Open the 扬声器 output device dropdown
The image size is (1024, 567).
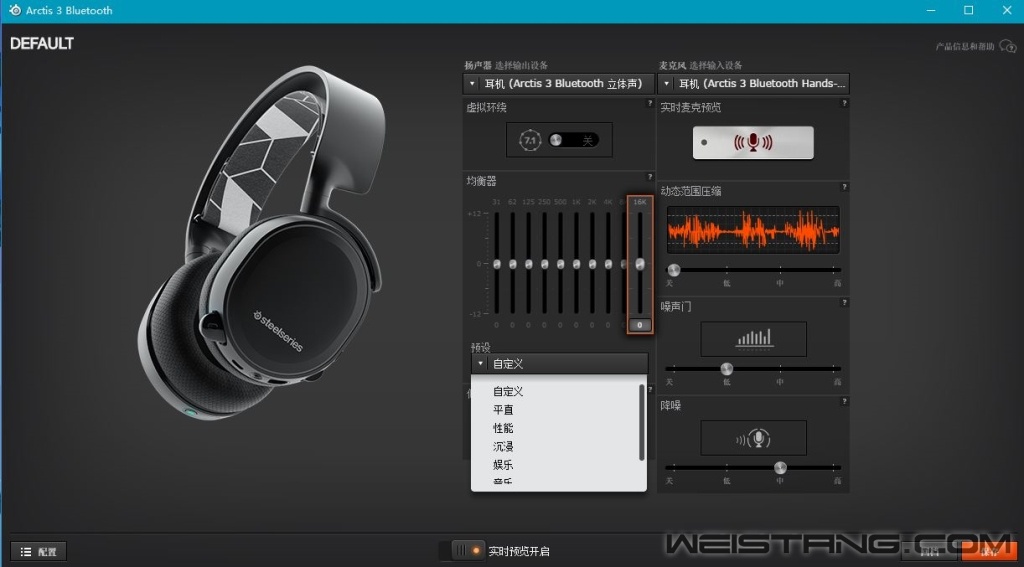(559, 84)
